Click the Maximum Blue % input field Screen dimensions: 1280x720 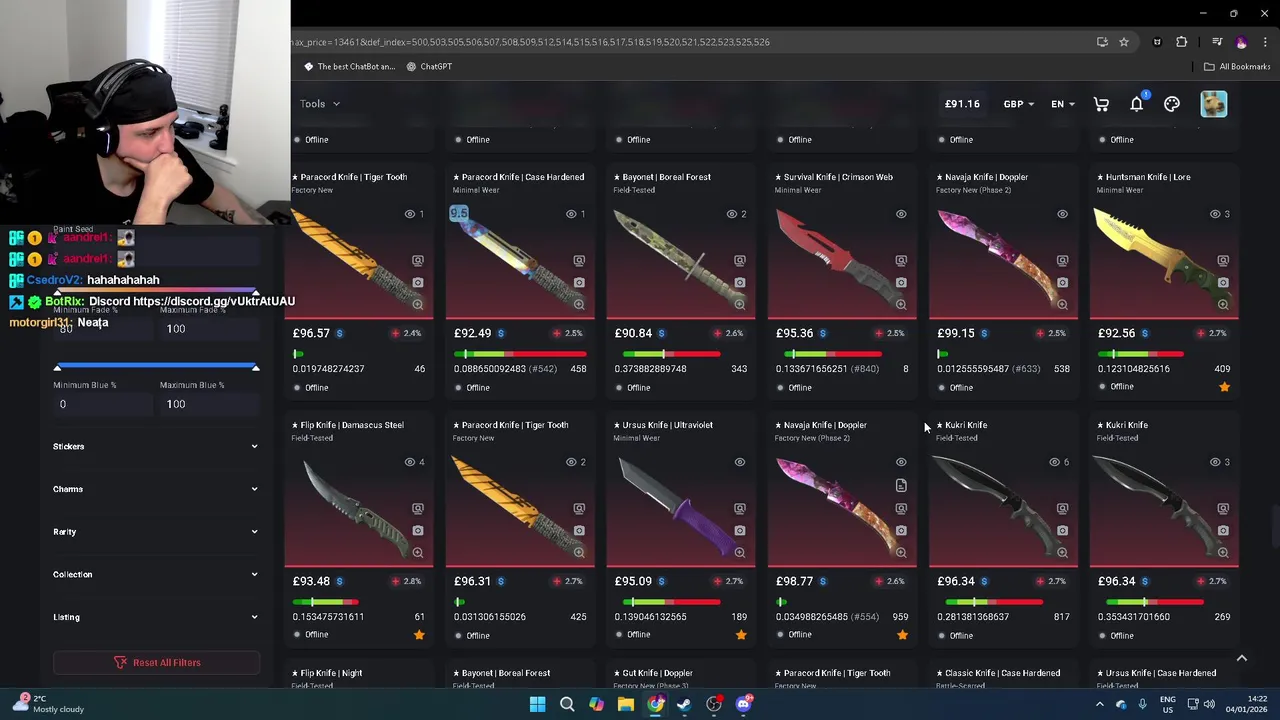point(208,404)
